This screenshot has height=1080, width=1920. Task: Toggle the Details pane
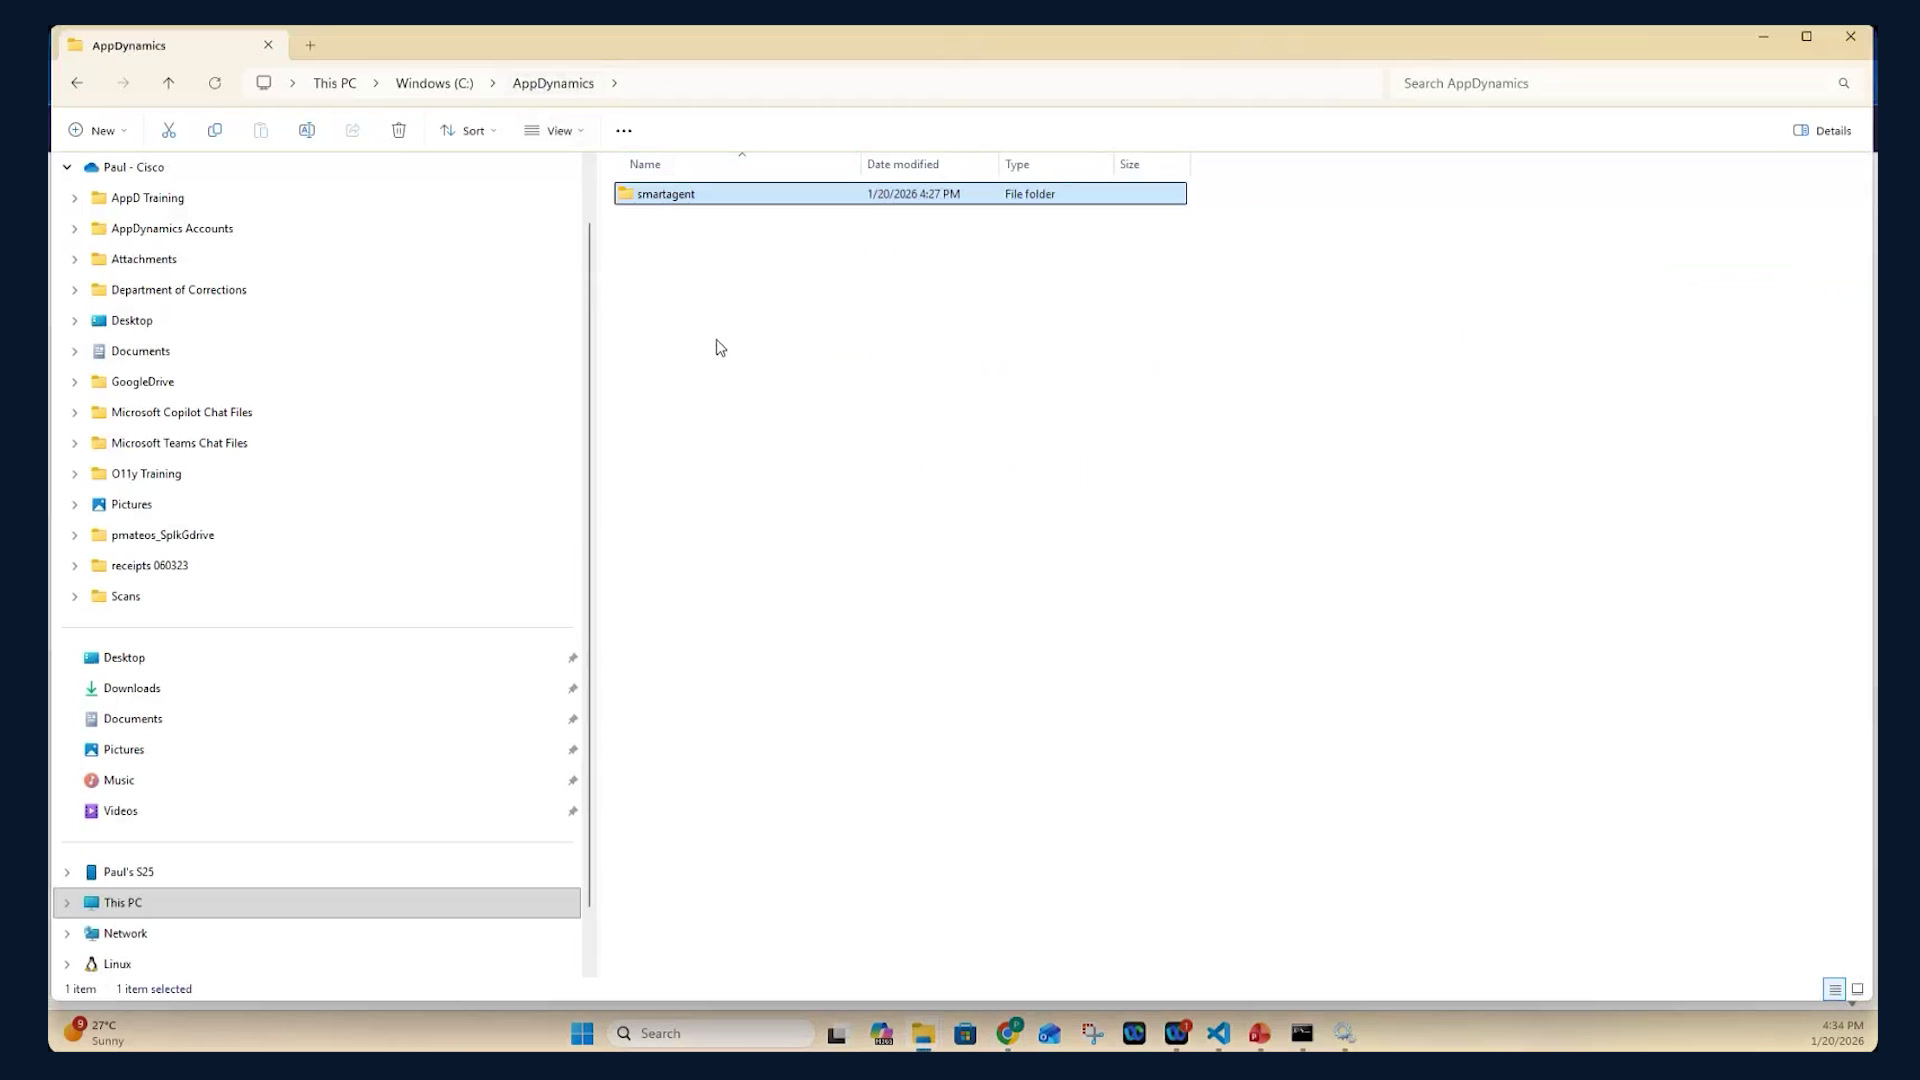coord(1822,131)
